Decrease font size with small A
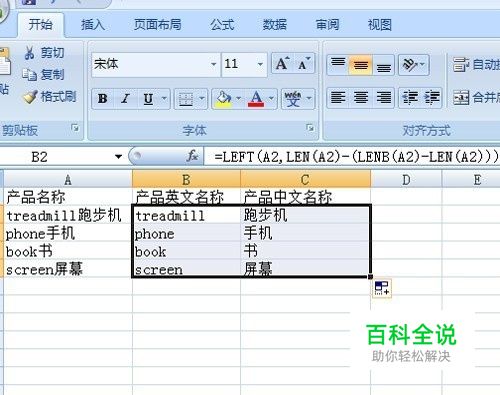Viewport: 500px width, 395px height. click(304, 63)
